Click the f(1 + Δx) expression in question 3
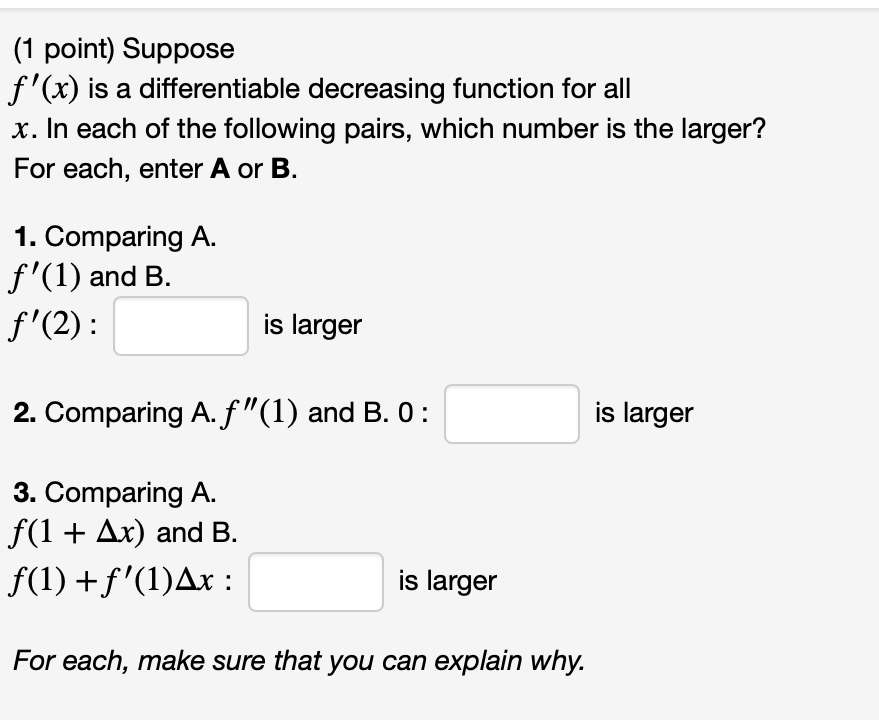The image size is (879, 720). (80, 532)
